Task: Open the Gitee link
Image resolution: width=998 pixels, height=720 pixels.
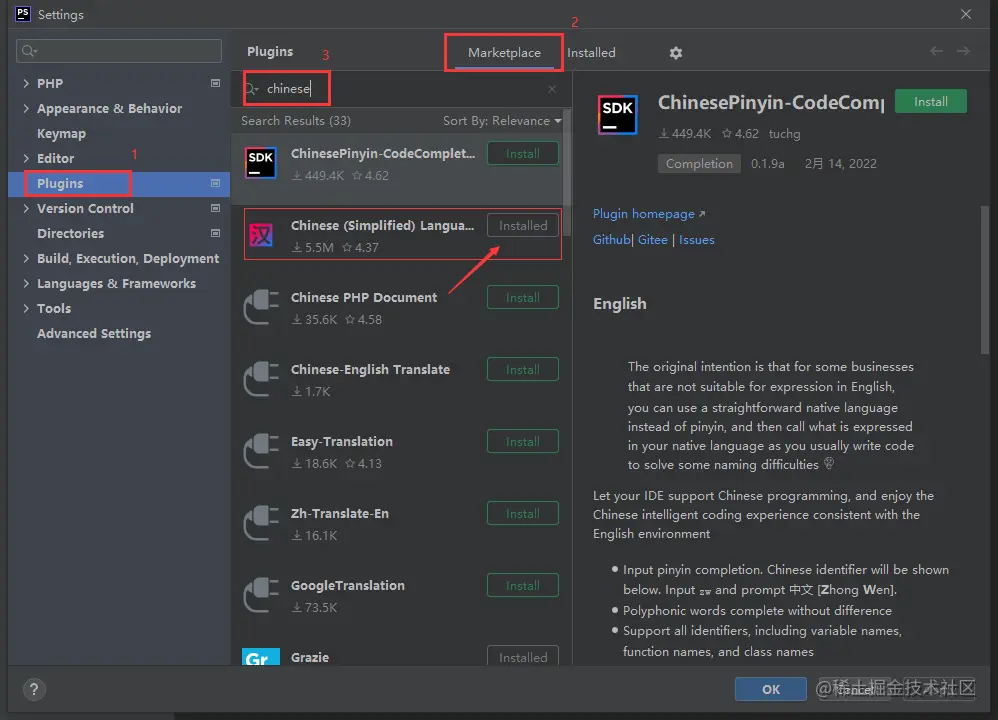Action: coord(652,240)
